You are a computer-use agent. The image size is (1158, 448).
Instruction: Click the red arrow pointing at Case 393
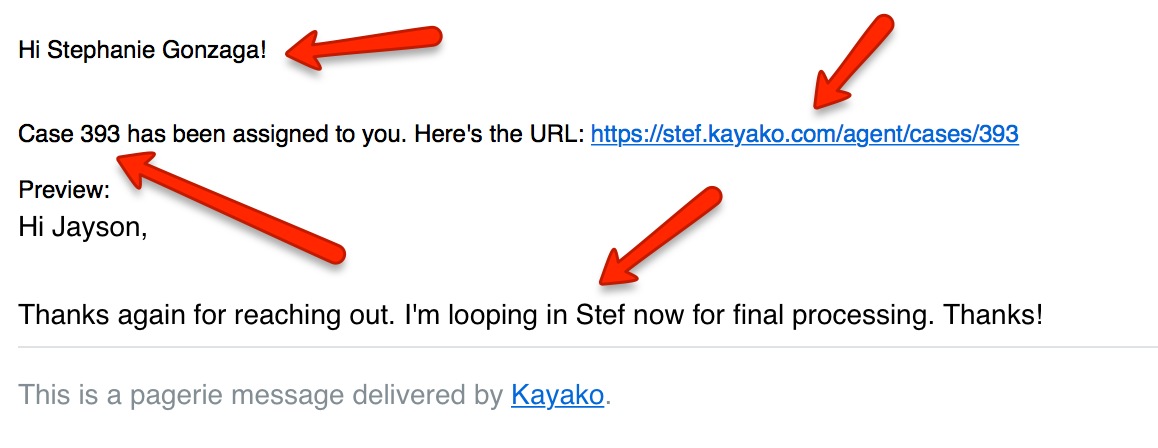click(230, 207)
